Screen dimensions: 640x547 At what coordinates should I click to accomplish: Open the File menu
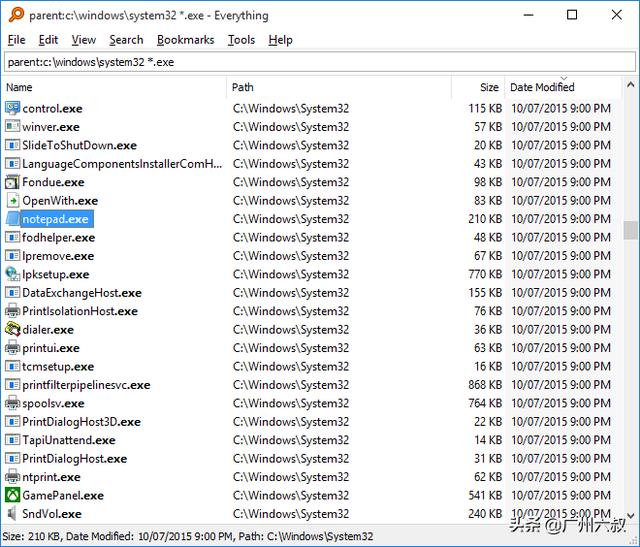16,40
